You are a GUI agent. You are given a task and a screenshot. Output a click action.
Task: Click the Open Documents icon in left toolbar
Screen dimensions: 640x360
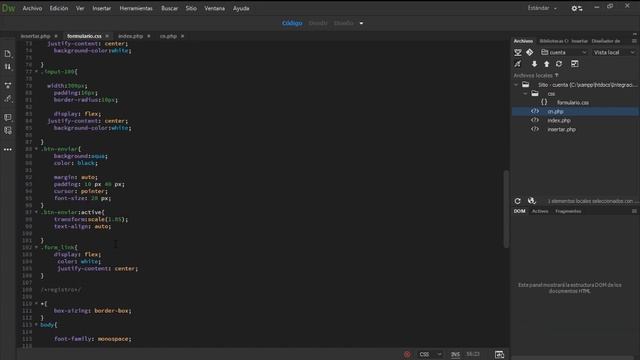(8, 54)
